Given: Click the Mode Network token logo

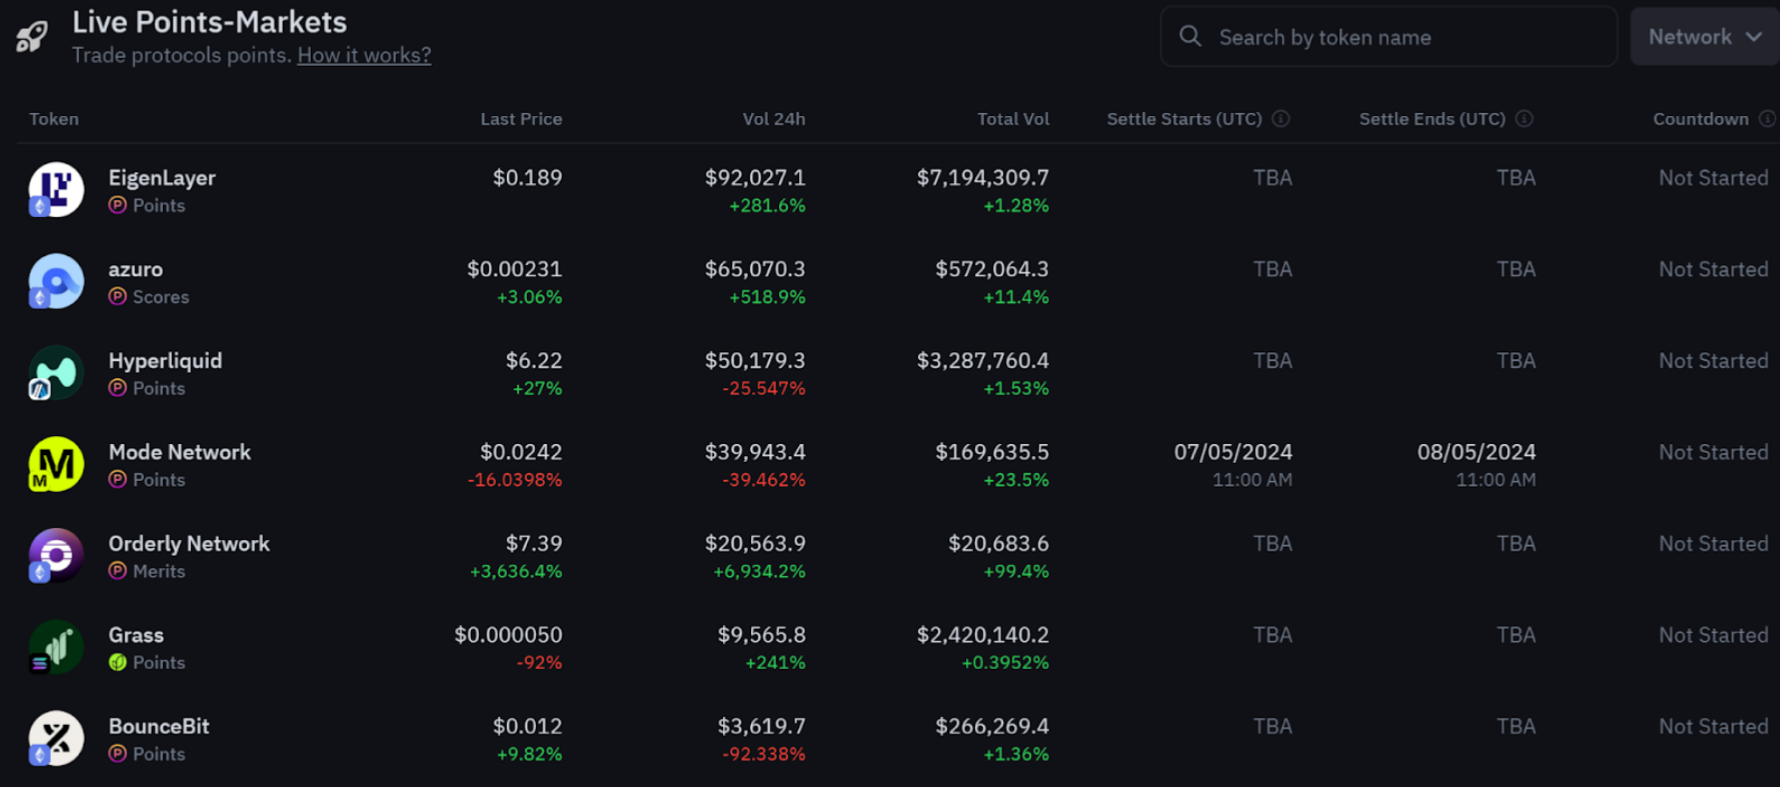Looking at the screenshot, I should (x=56, y=464).
